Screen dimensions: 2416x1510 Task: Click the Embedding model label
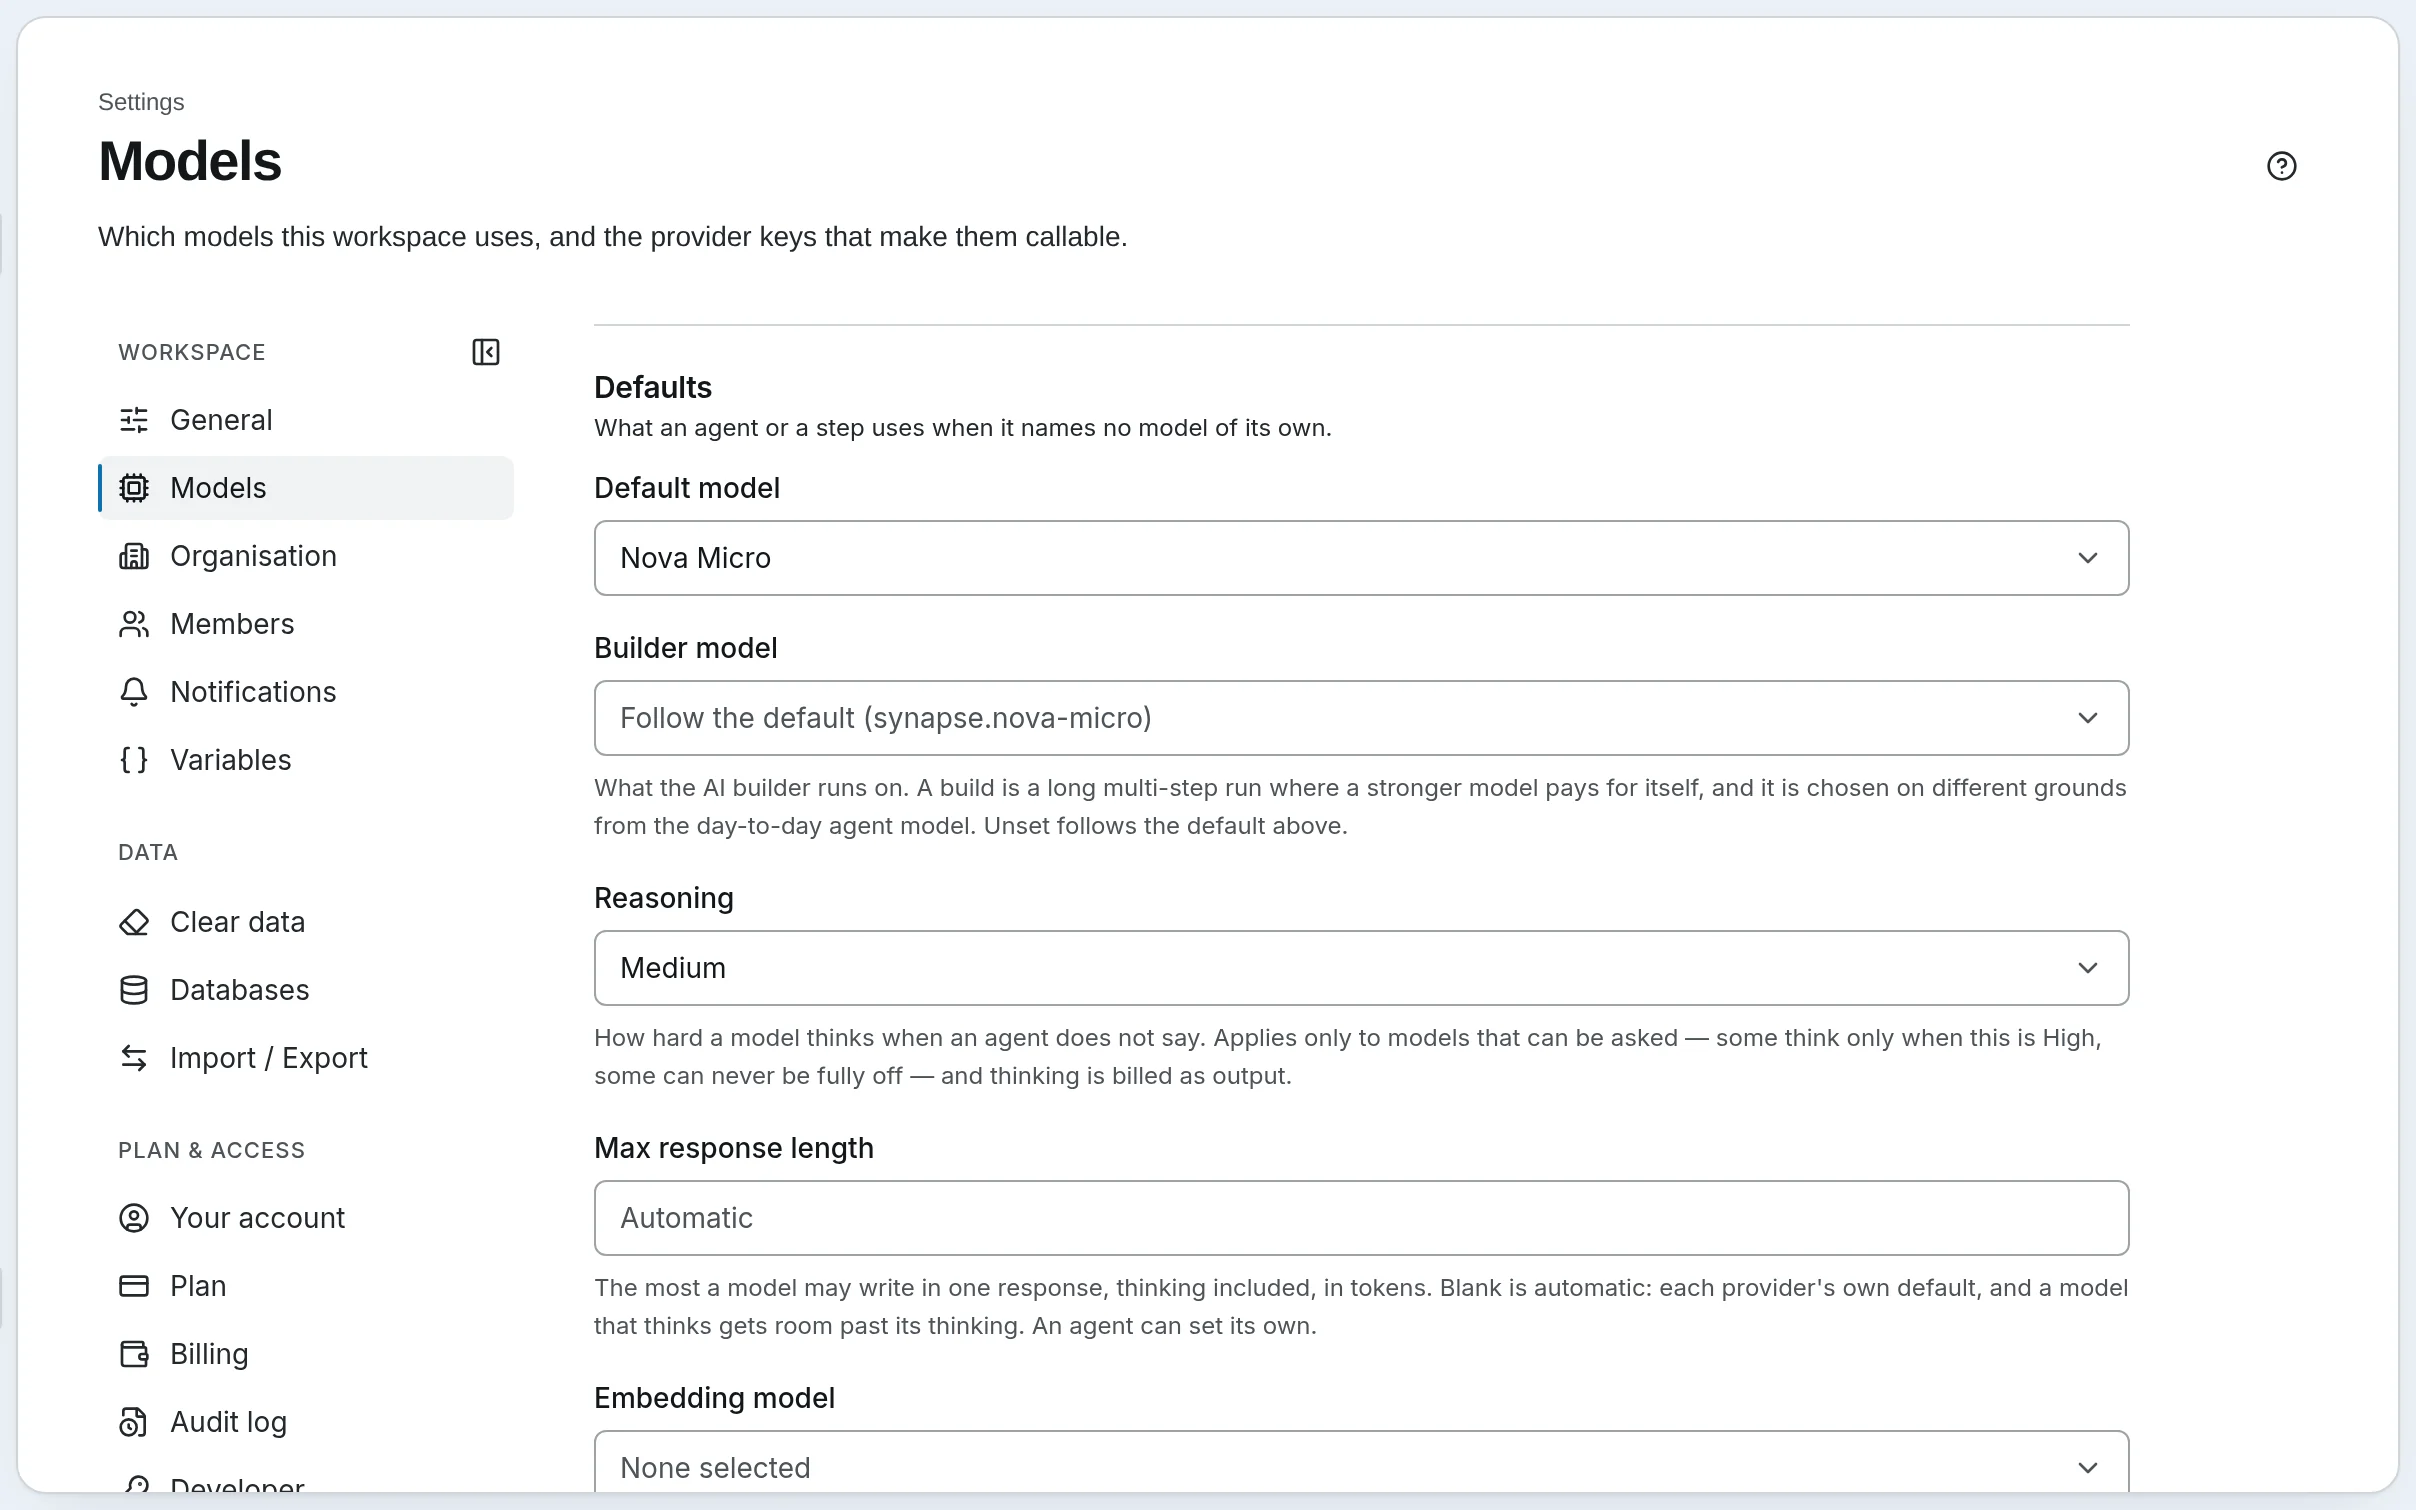[x=715, y=1398]
